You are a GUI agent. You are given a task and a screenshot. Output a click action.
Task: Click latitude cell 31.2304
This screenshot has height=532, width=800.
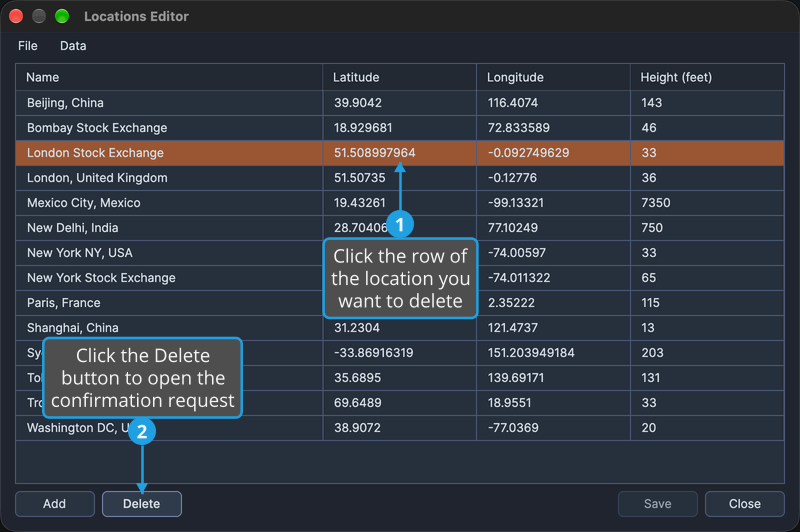(x=399, y=328)
